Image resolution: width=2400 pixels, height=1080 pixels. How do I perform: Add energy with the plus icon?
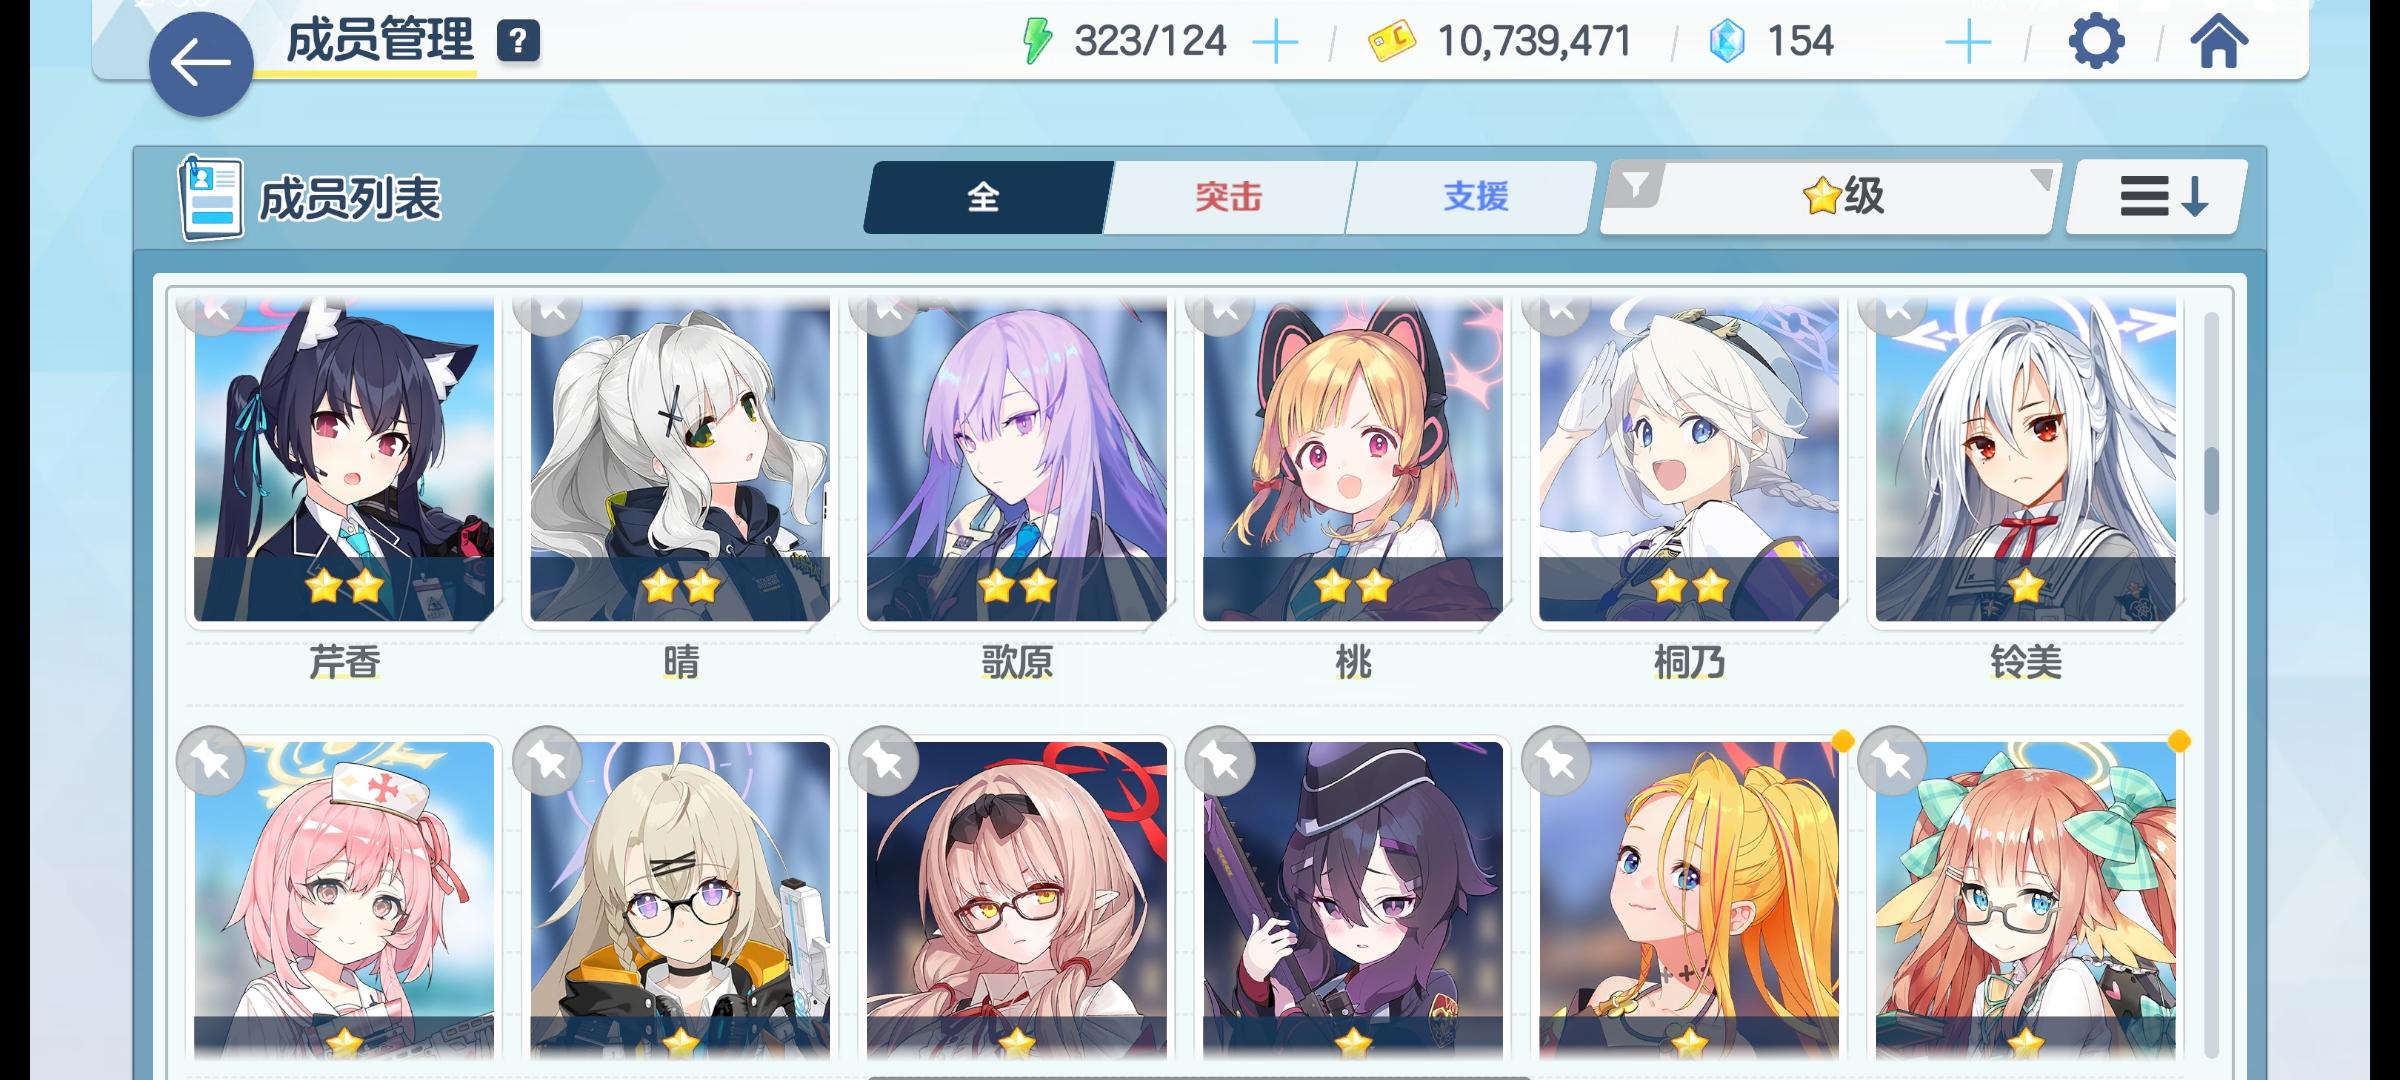tap(1275, 43)
